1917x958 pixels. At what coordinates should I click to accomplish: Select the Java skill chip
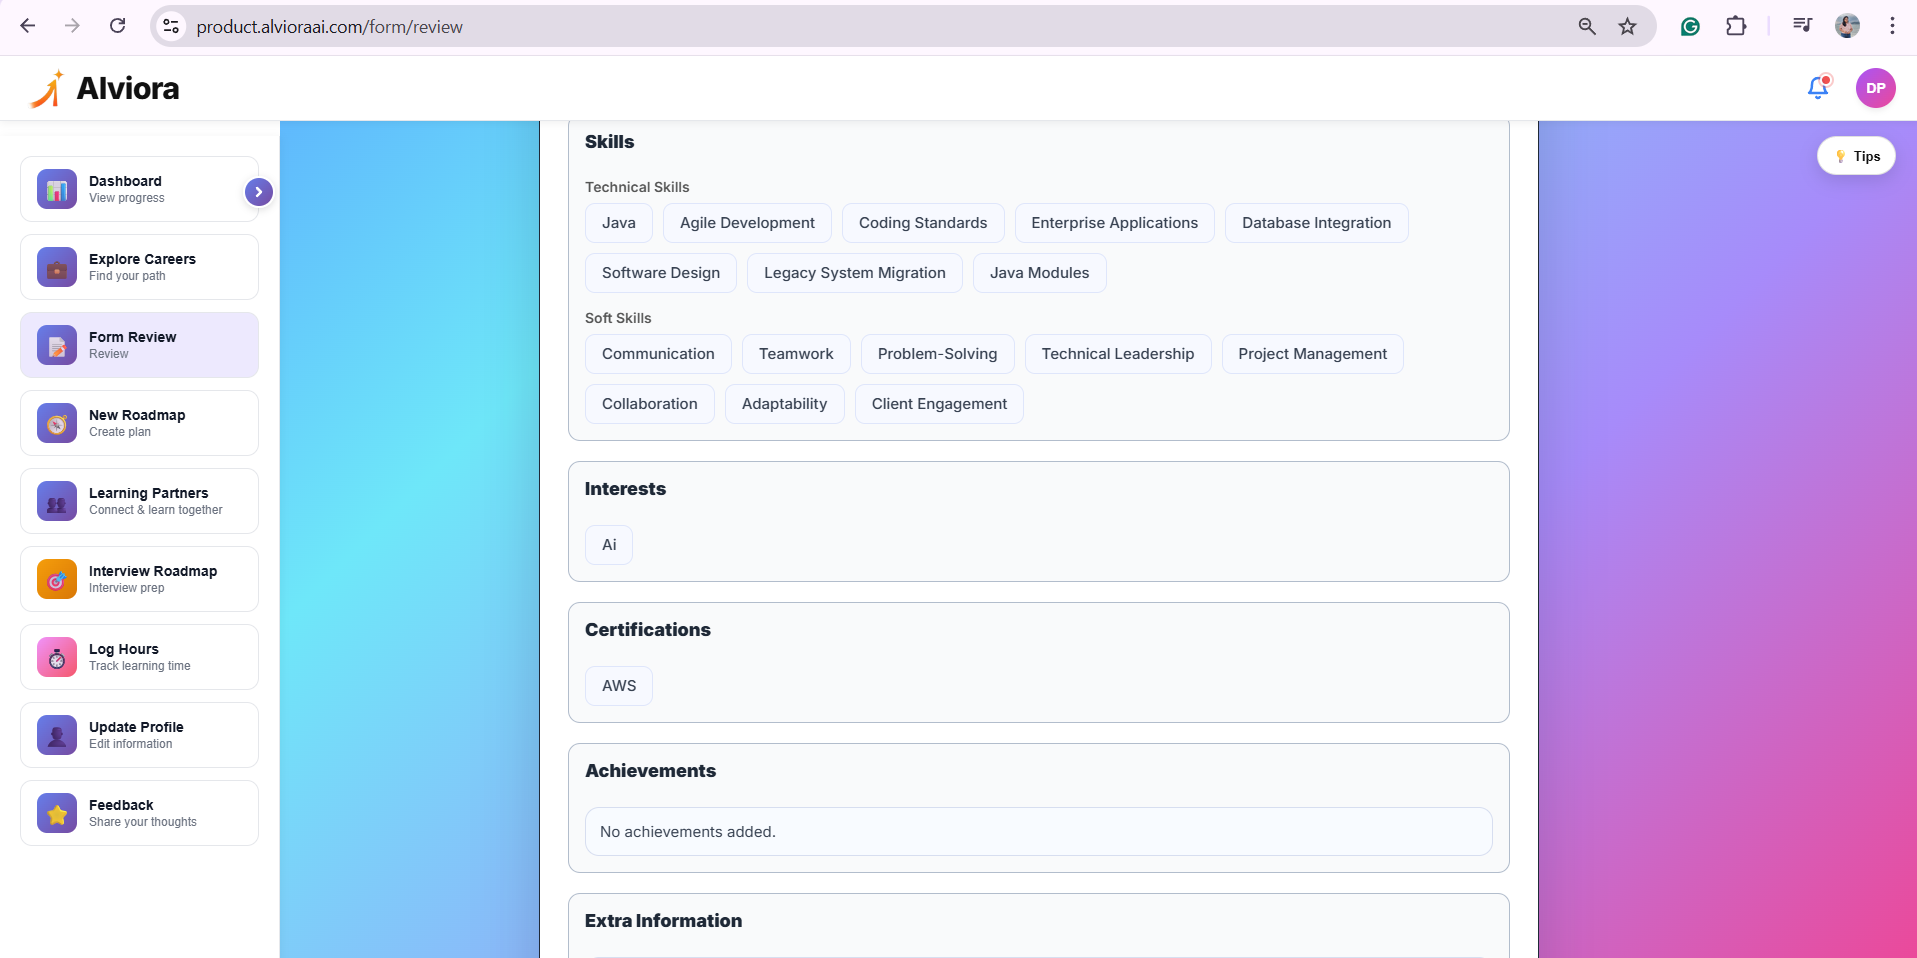619,223
